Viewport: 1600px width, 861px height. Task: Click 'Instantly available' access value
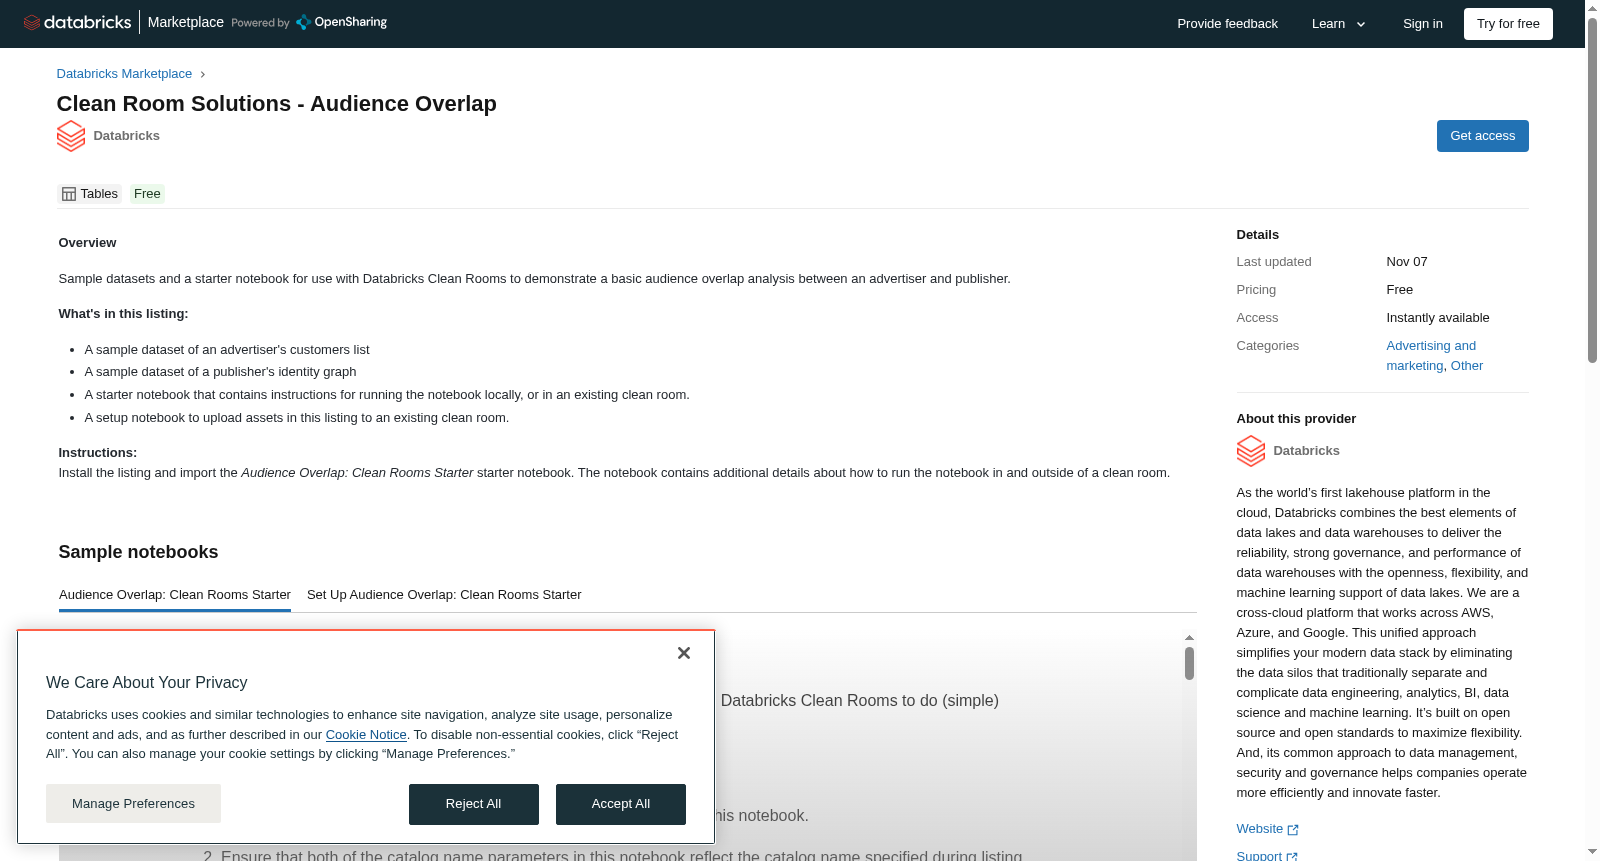coord(1438,318)
